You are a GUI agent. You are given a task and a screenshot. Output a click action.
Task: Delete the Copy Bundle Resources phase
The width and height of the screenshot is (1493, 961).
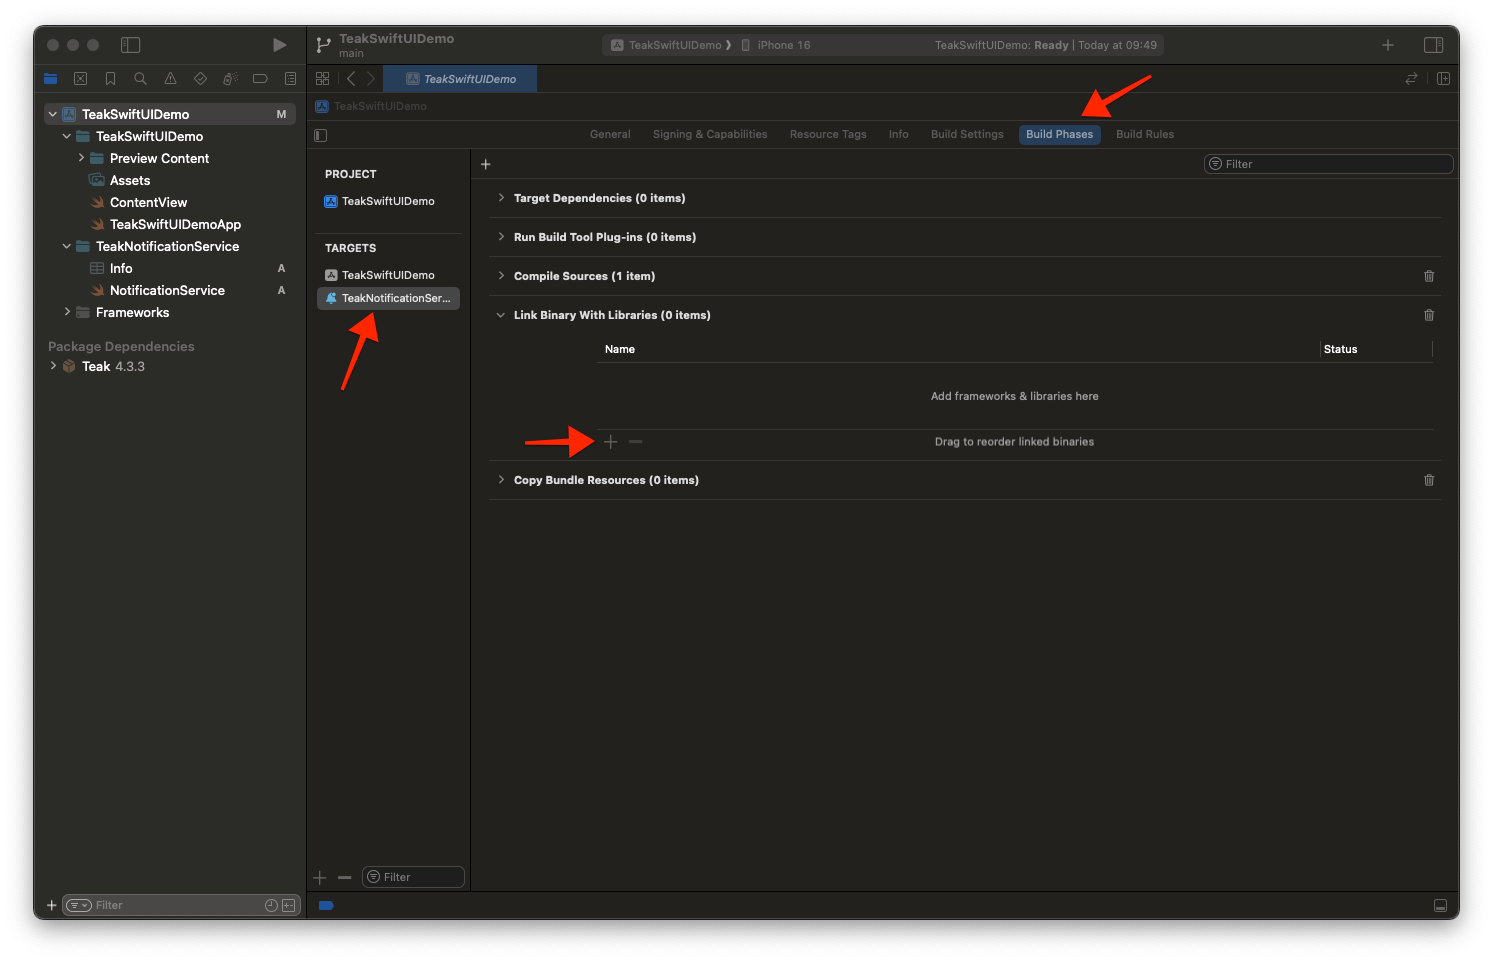[x=1429, y=480]
